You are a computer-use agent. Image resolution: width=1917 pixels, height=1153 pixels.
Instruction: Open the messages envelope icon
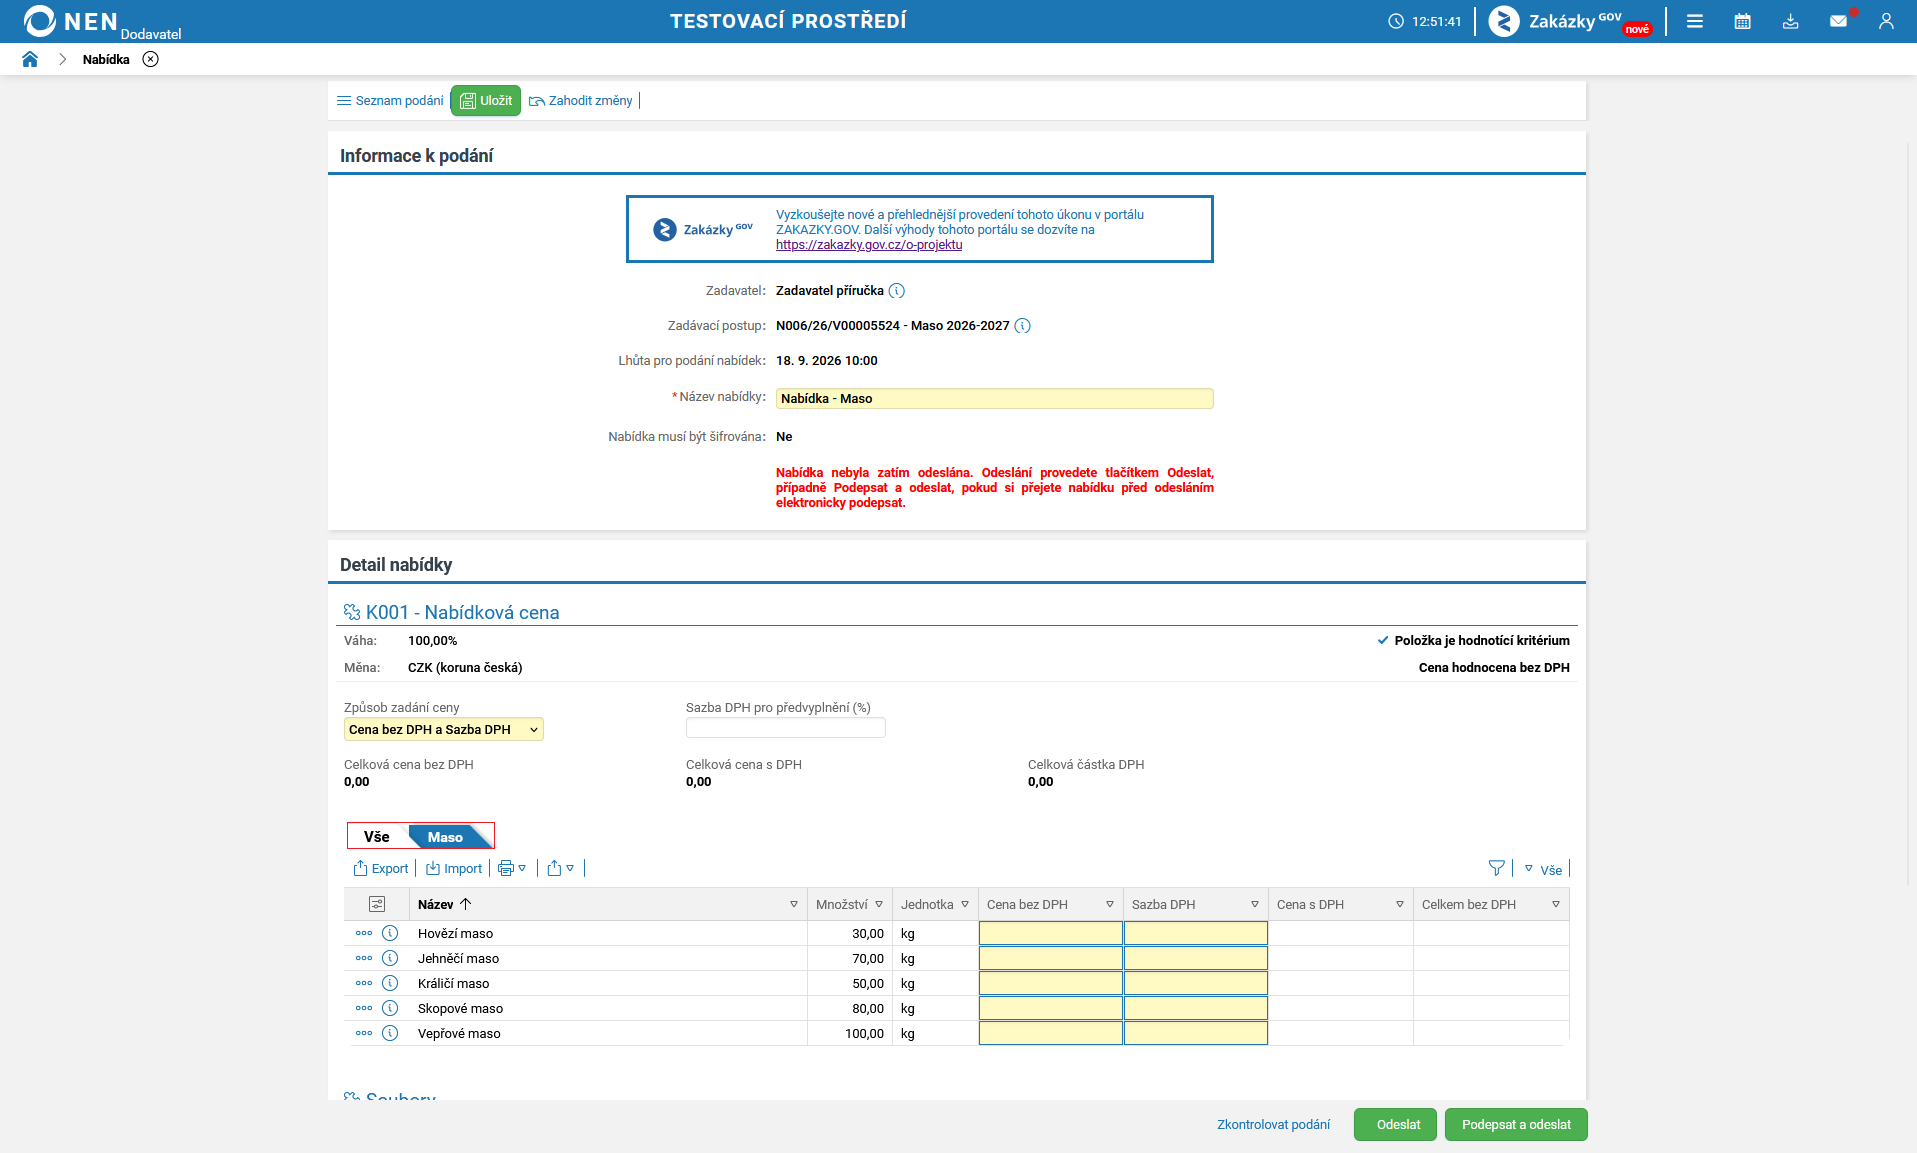point(1838,21)
